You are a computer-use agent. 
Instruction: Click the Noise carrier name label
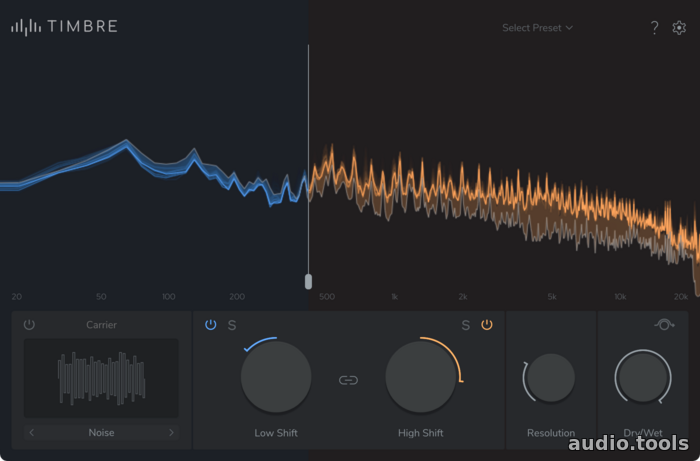[101, 432]
